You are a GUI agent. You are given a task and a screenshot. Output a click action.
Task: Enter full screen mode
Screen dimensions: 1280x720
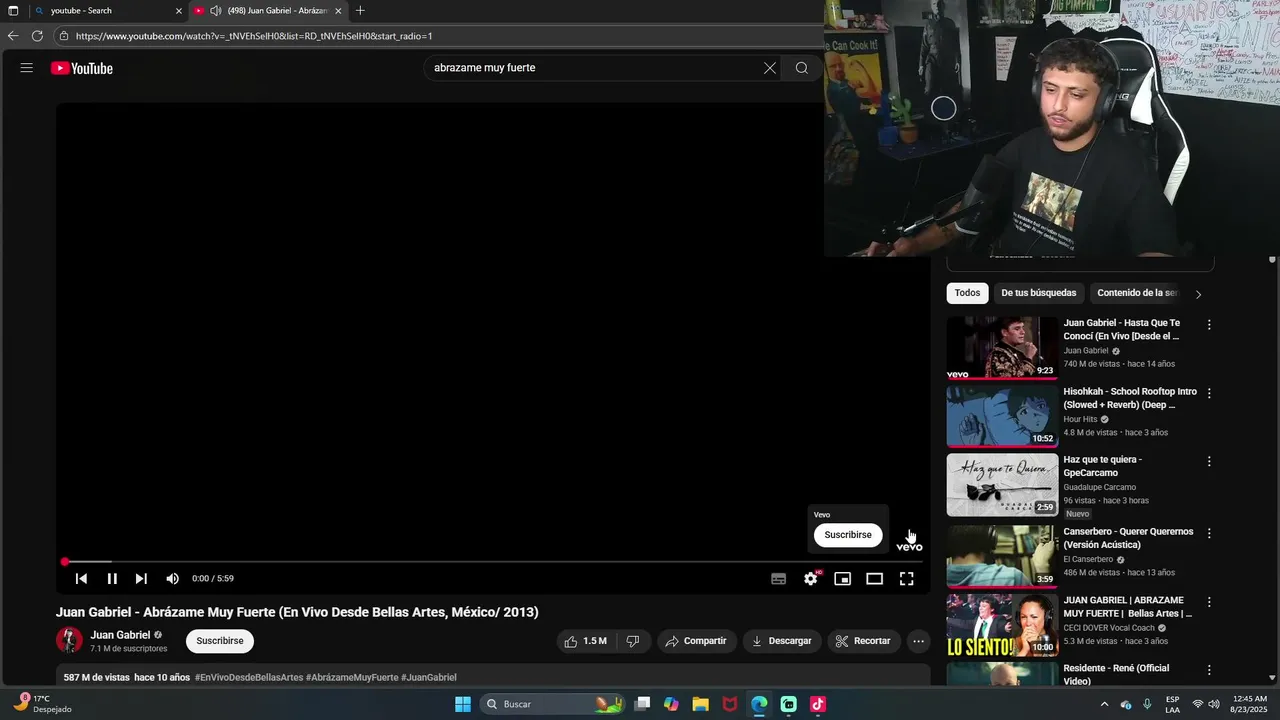(x=906, y=579)
